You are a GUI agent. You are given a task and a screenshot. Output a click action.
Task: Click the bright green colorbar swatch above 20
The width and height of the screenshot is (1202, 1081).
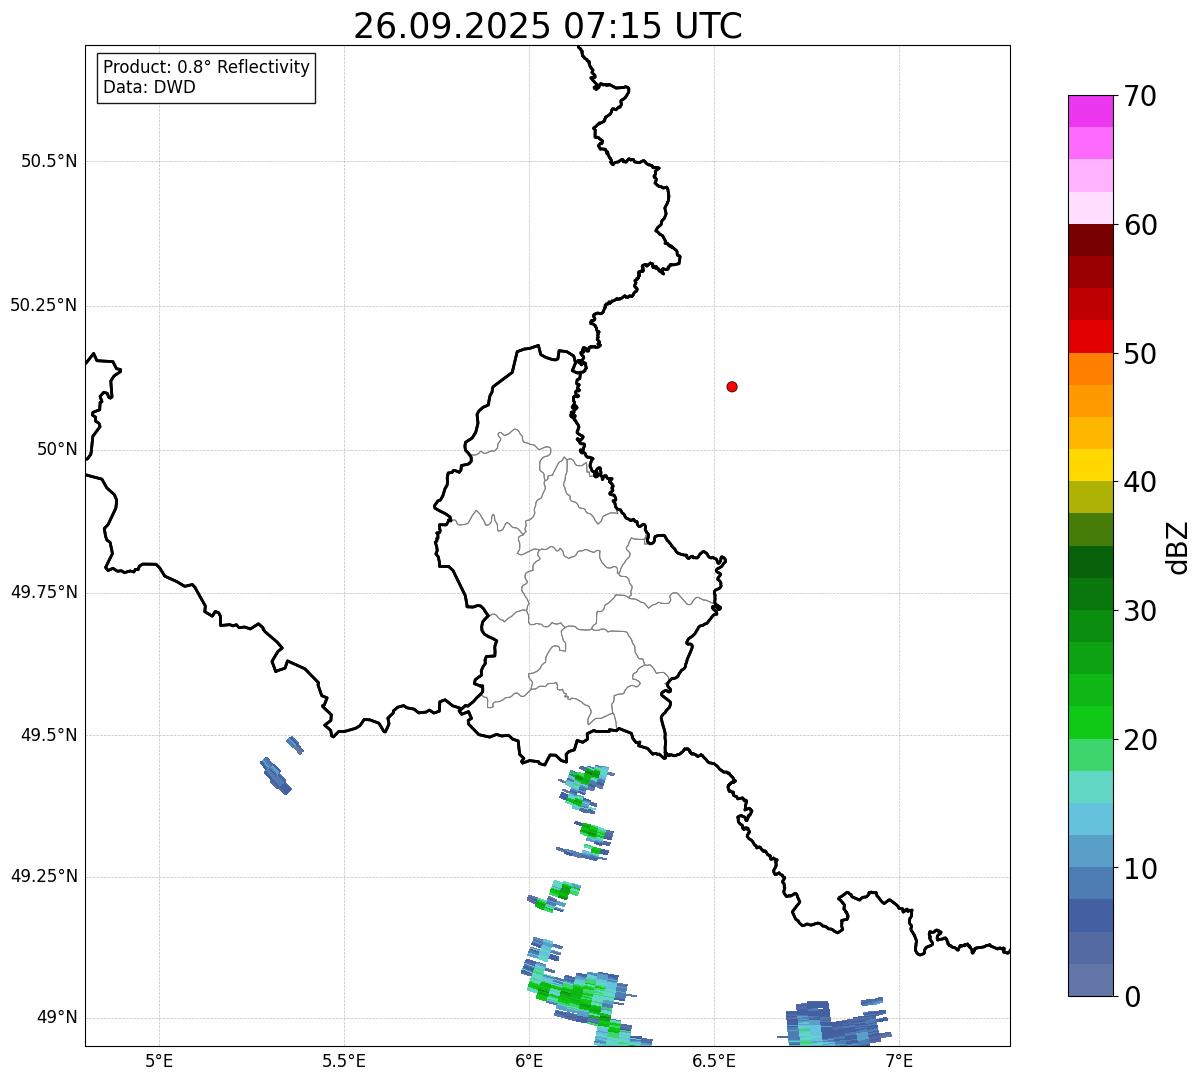coord(1090,723)
